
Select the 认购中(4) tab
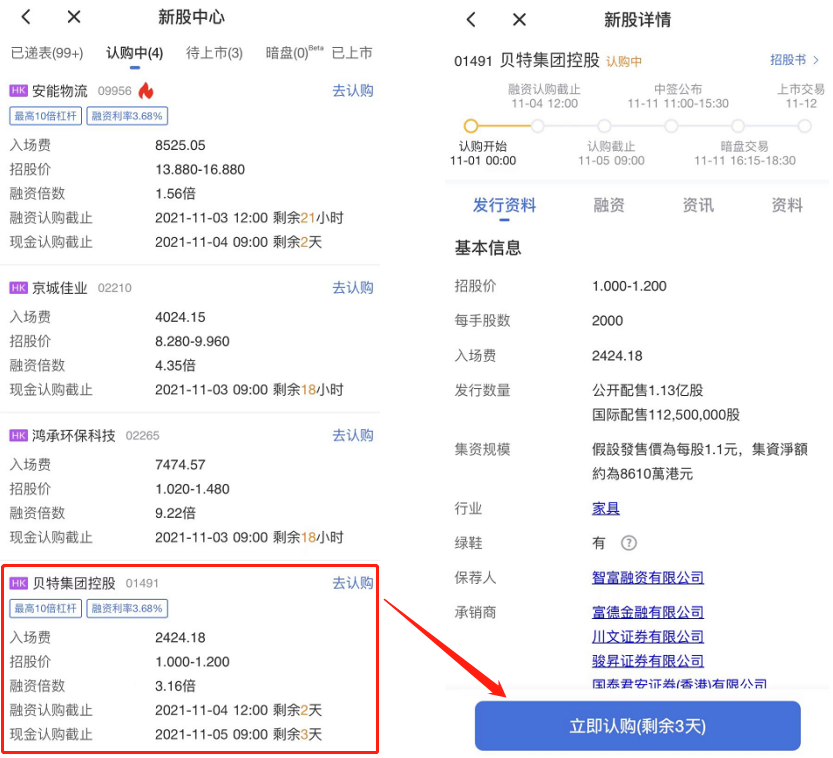134,53
